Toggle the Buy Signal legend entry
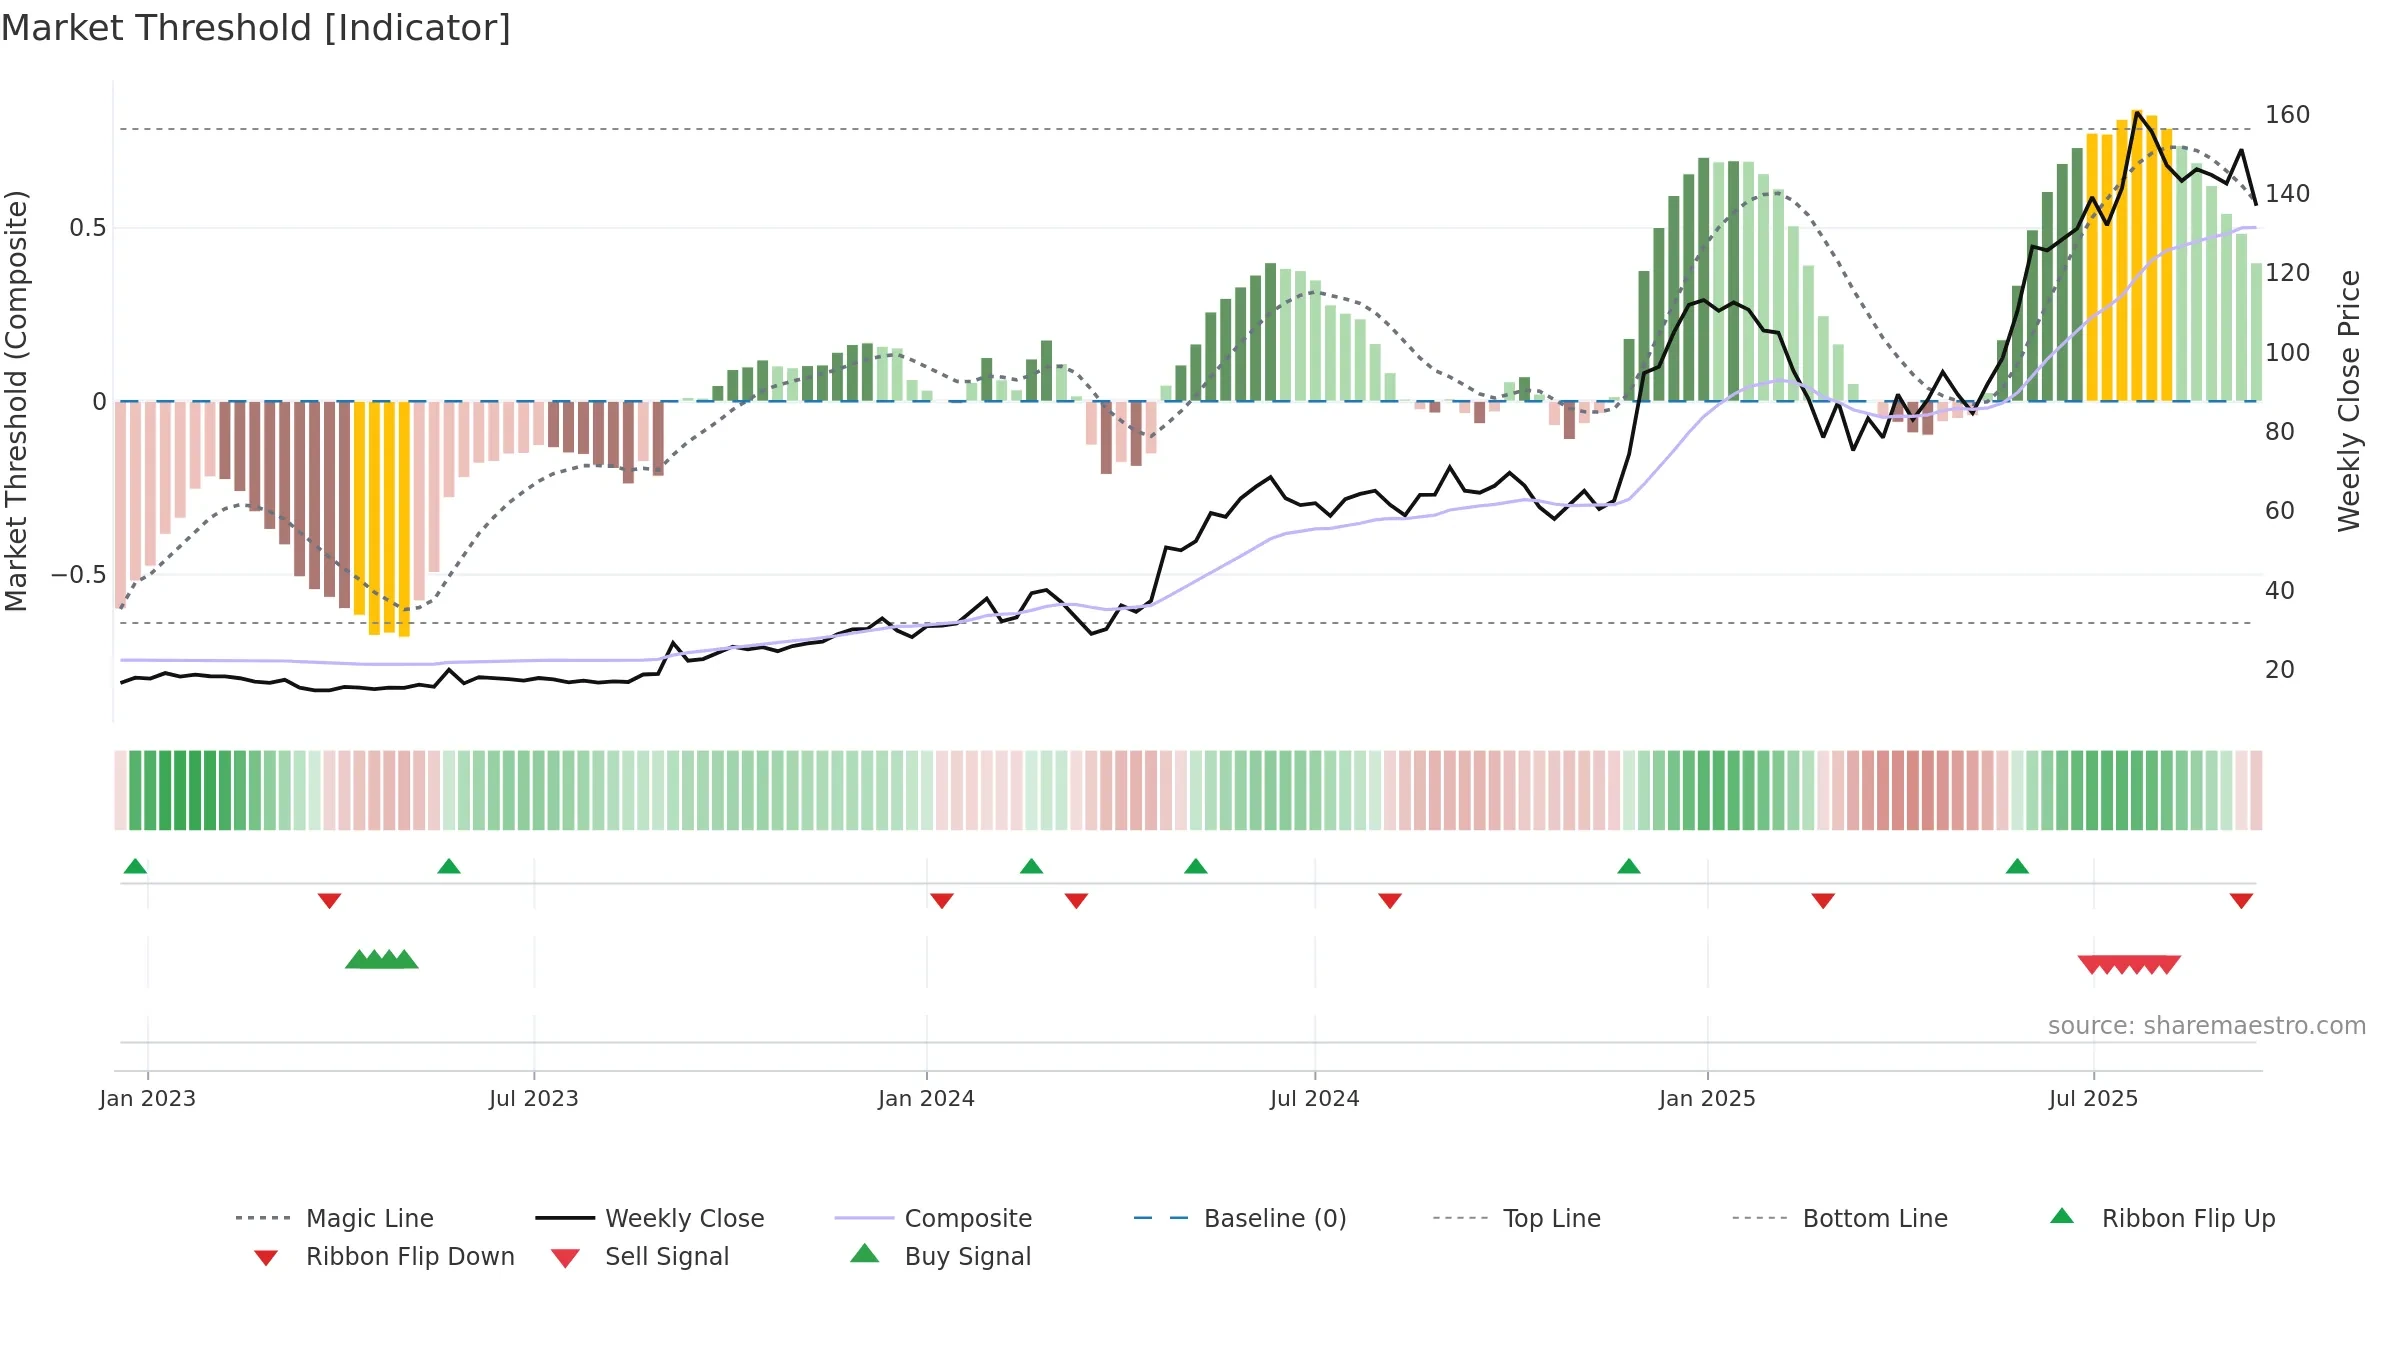The width and height of the screenshot is (2400, 1350). coord(940,1256)
